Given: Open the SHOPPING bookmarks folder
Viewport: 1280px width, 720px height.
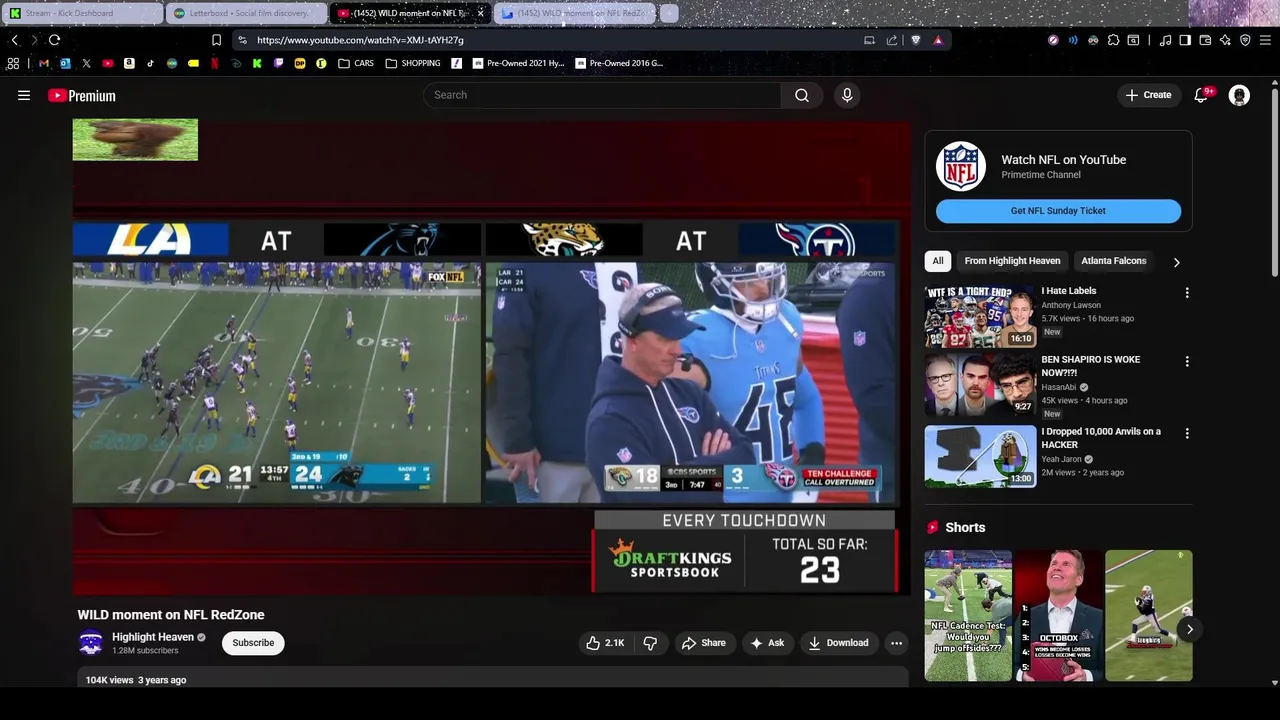Looking at the screenshot, I should (x=413, y=63).
